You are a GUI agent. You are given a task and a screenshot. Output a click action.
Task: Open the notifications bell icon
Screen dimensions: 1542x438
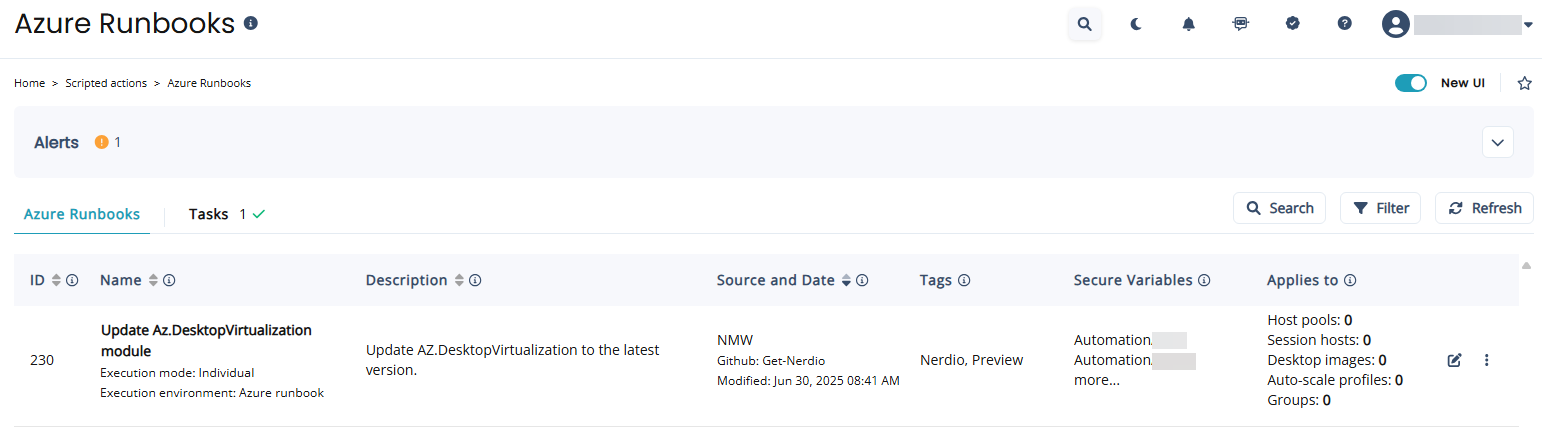[1189, 24]
